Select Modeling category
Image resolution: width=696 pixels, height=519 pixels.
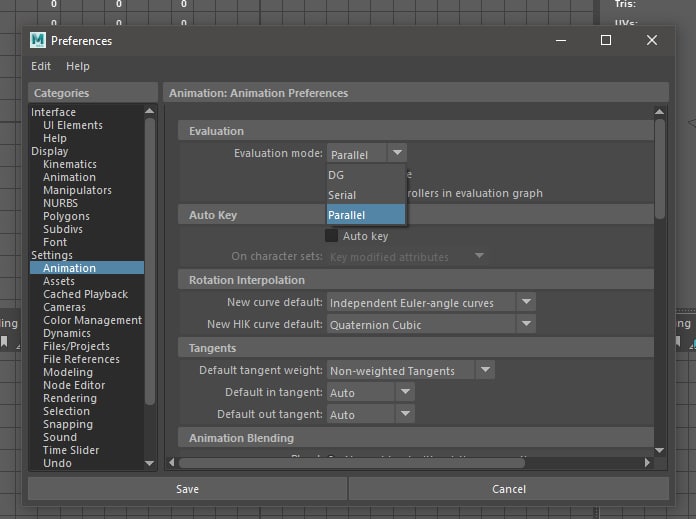pyautogui.click(x=68, y=372)
